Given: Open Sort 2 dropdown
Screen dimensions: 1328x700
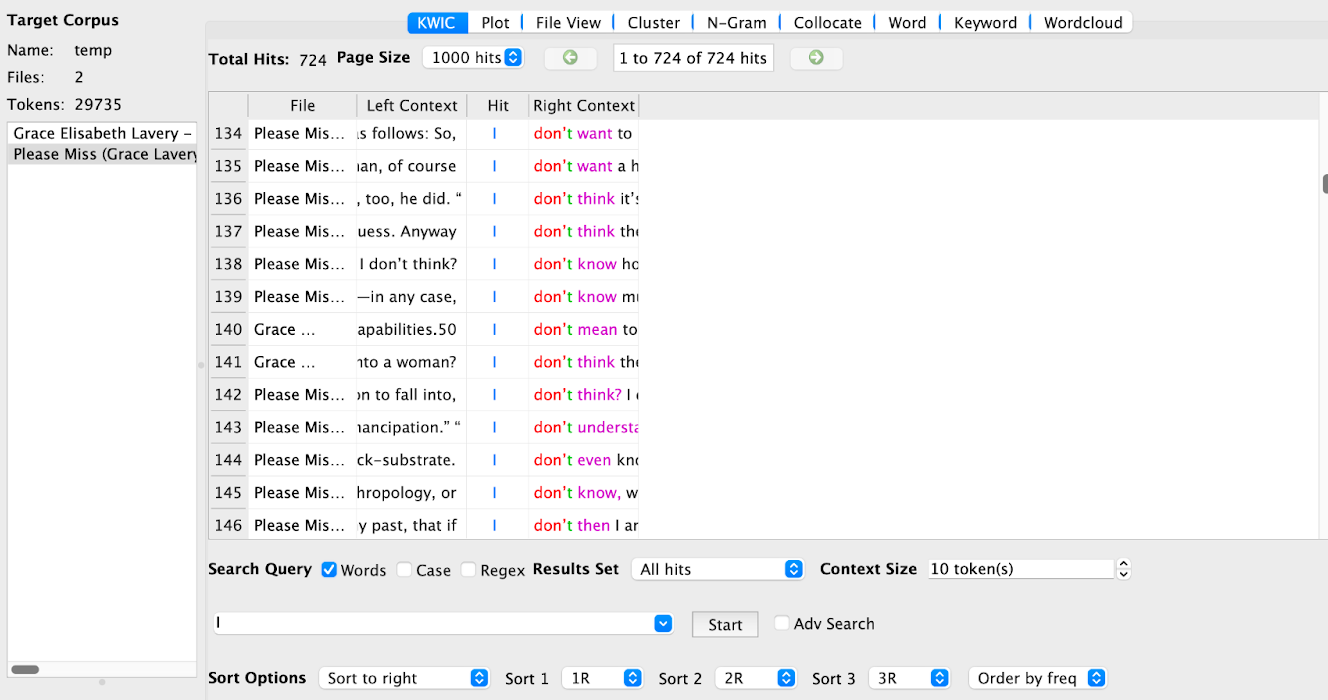Looking at the screenshot, I should click(x=755, y=678).
